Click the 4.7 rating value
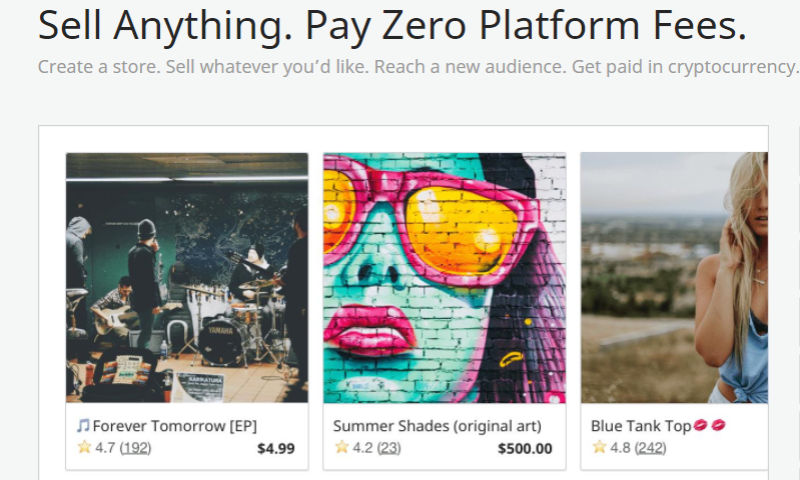Image resolution: width=800 pixels, height=480 pixels. (105, 448)
